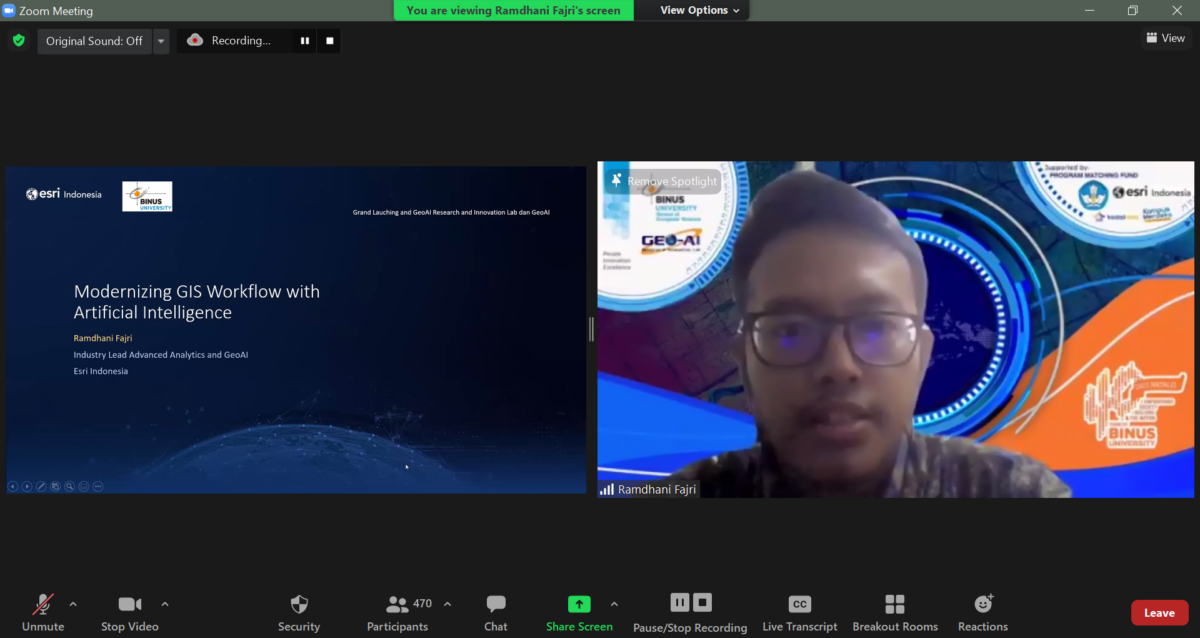Stop the recording from the top bar
Image resolution: width=1200 pixels, height=638 pixels.
pyautogui.click(x=330, y=41)
